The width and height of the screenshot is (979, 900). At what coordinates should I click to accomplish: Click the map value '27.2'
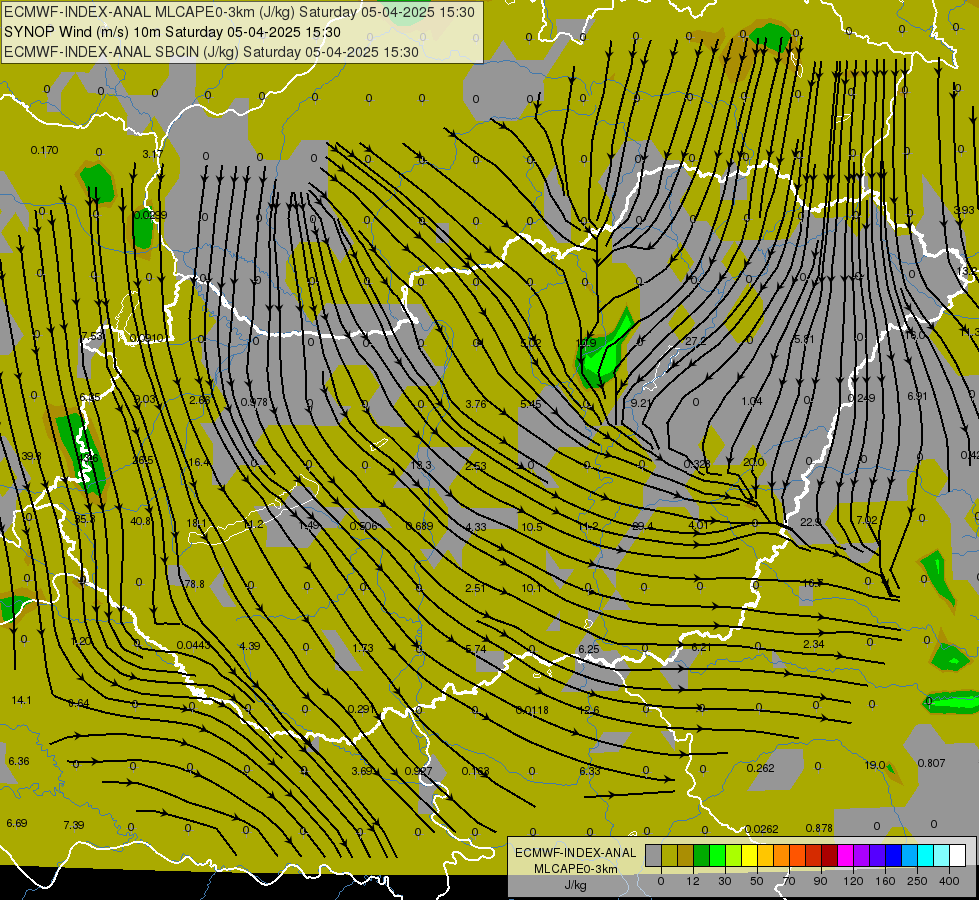click(696, 341)
